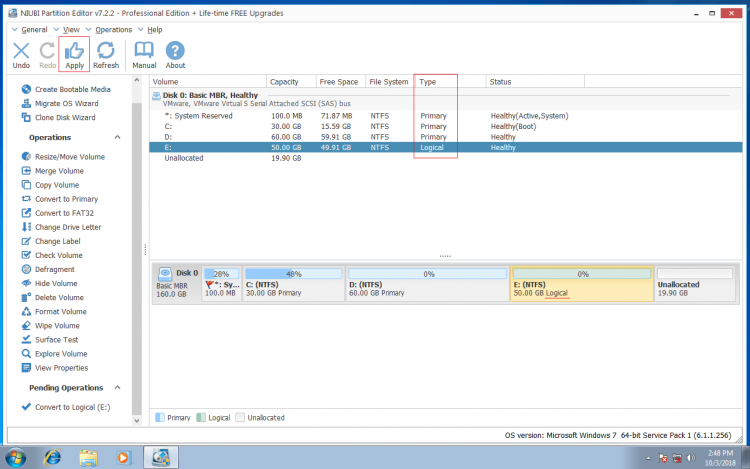Select the D: volume row in list

tap(446, 137)
